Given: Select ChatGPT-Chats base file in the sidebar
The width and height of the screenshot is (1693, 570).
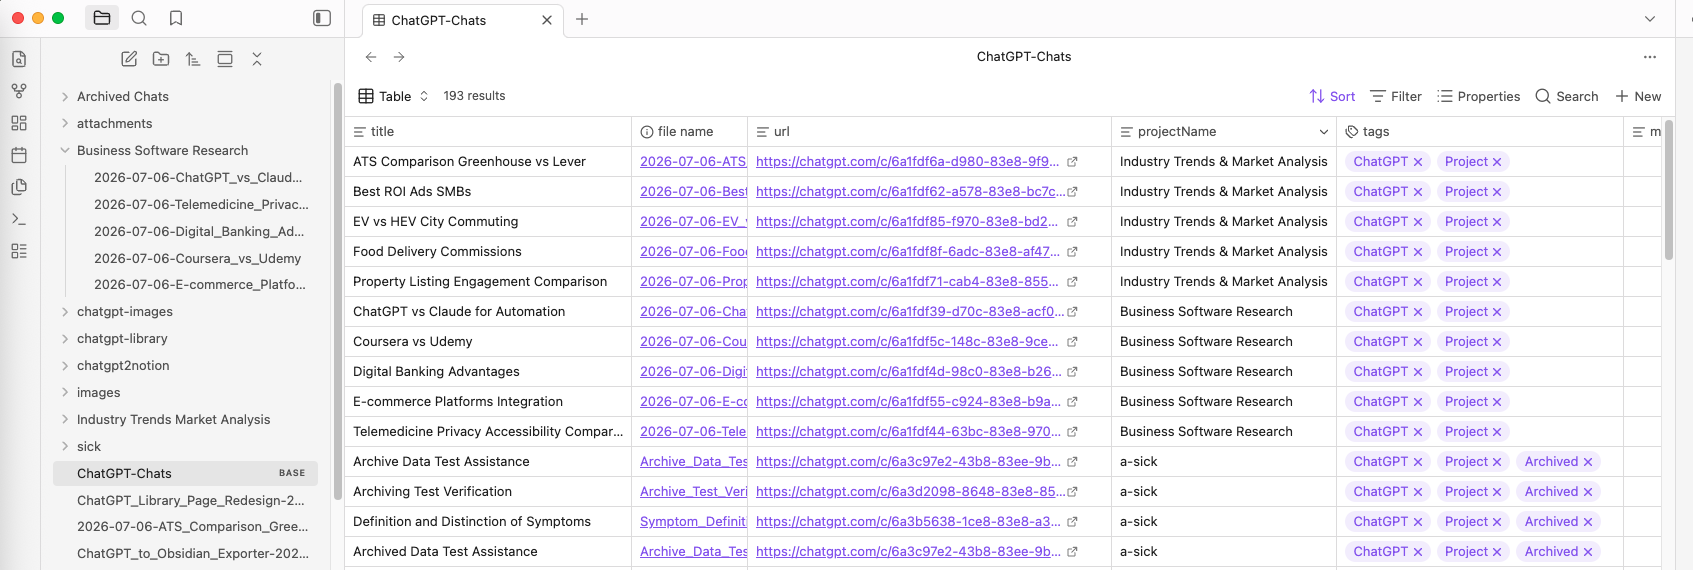Looking at the screenshot, I should pos(185,473).
